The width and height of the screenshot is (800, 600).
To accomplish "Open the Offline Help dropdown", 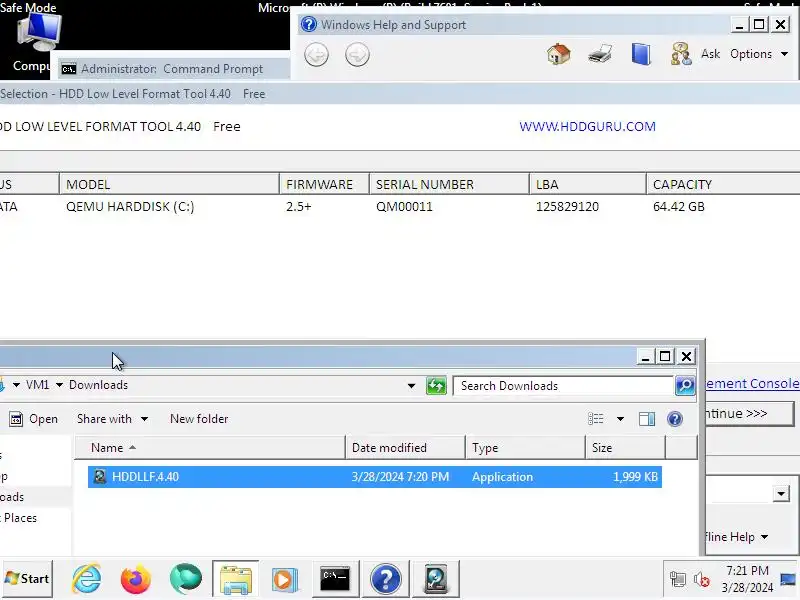I will (x=737, y=537).
